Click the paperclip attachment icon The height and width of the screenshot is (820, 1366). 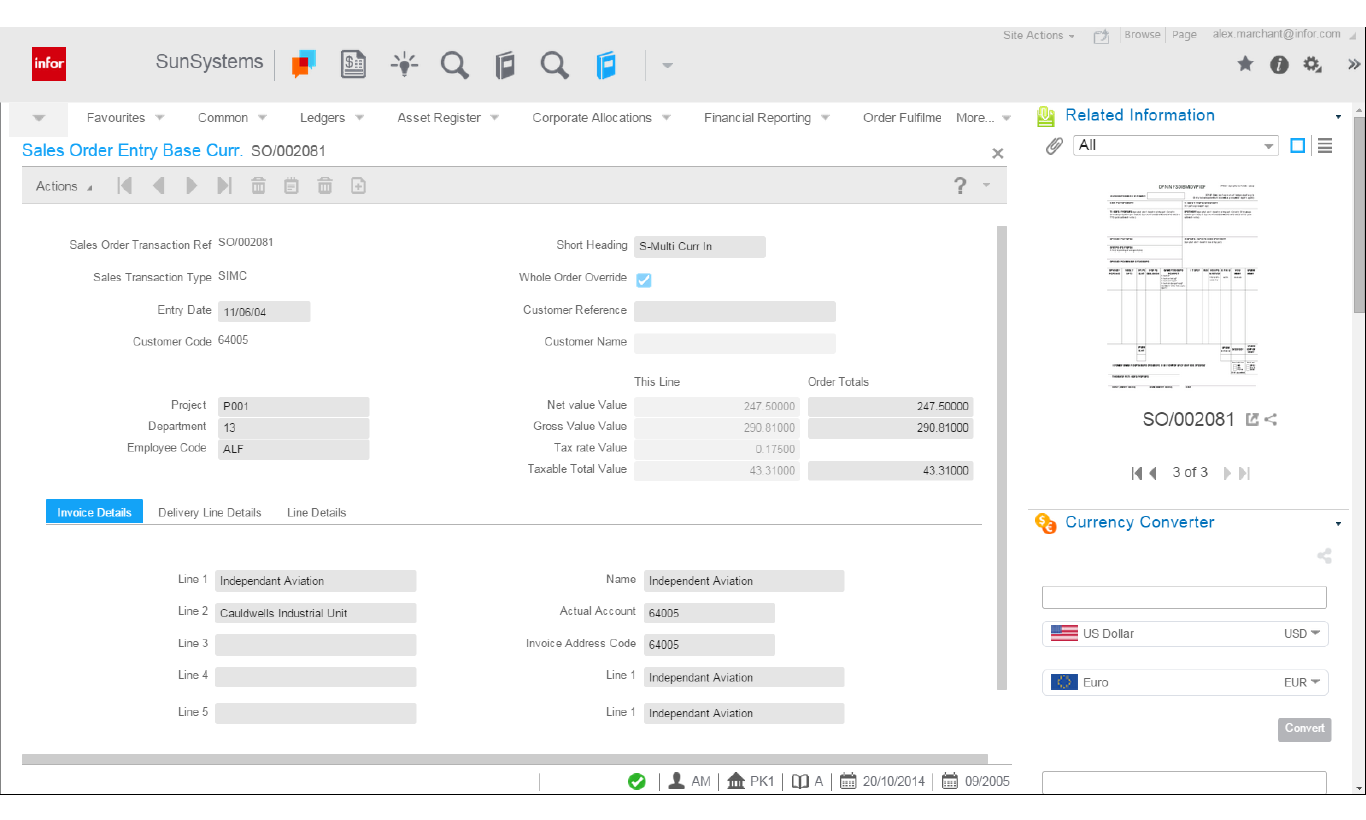click(x=1054, y=146)
